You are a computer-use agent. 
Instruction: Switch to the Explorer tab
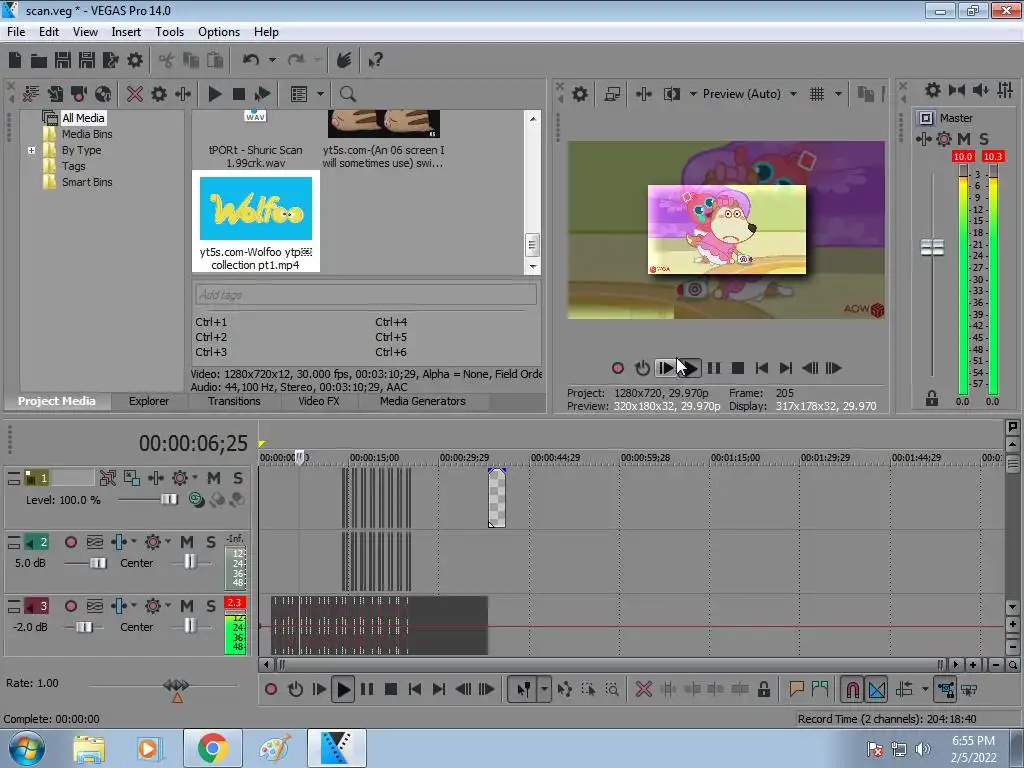click(149, 401)
